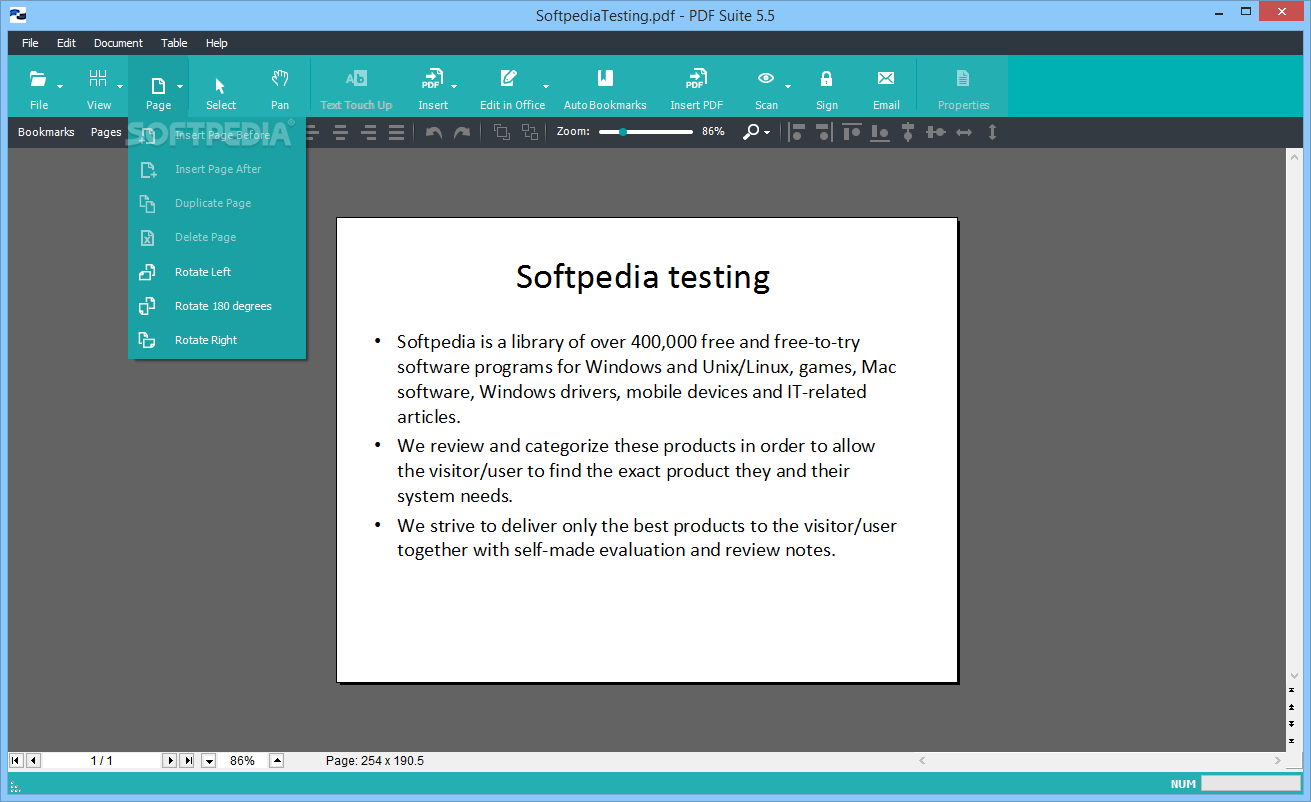Choose Rotate Right from Page menu
Viewport: 1311px width, 802px height.
click(x=217, y=340)
